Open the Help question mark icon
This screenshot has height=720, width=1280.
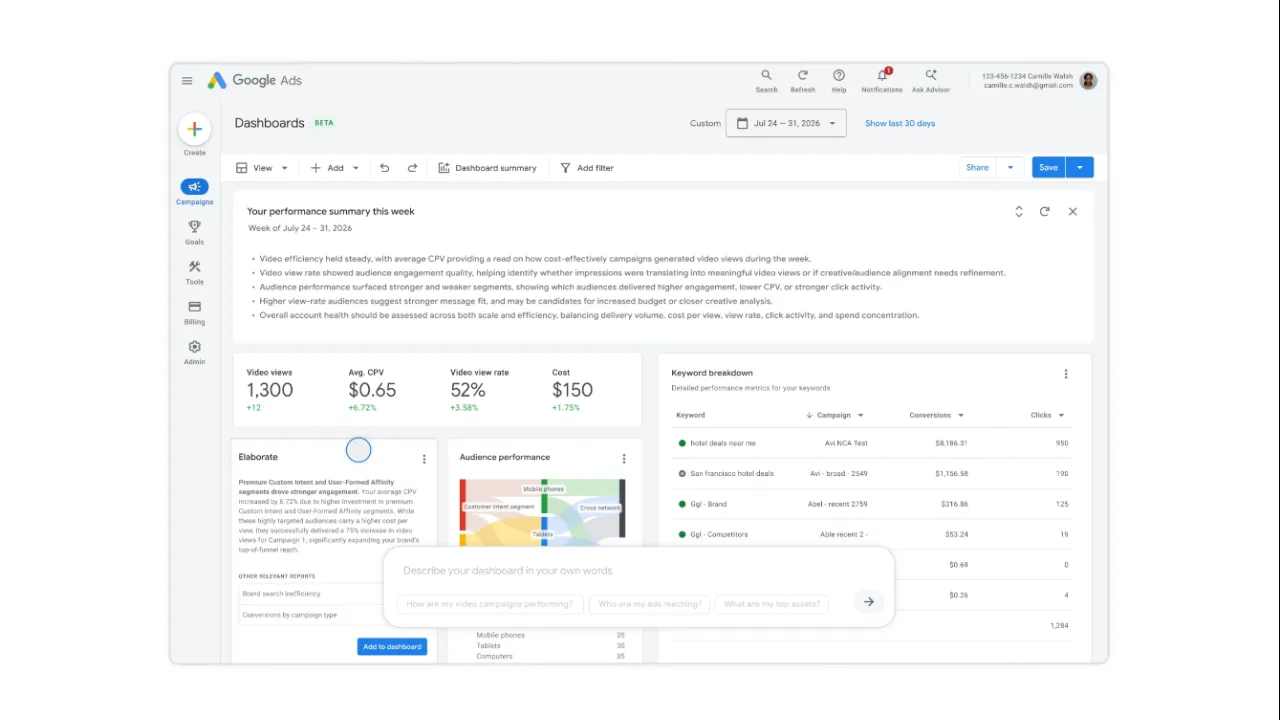tap(839, 81)
